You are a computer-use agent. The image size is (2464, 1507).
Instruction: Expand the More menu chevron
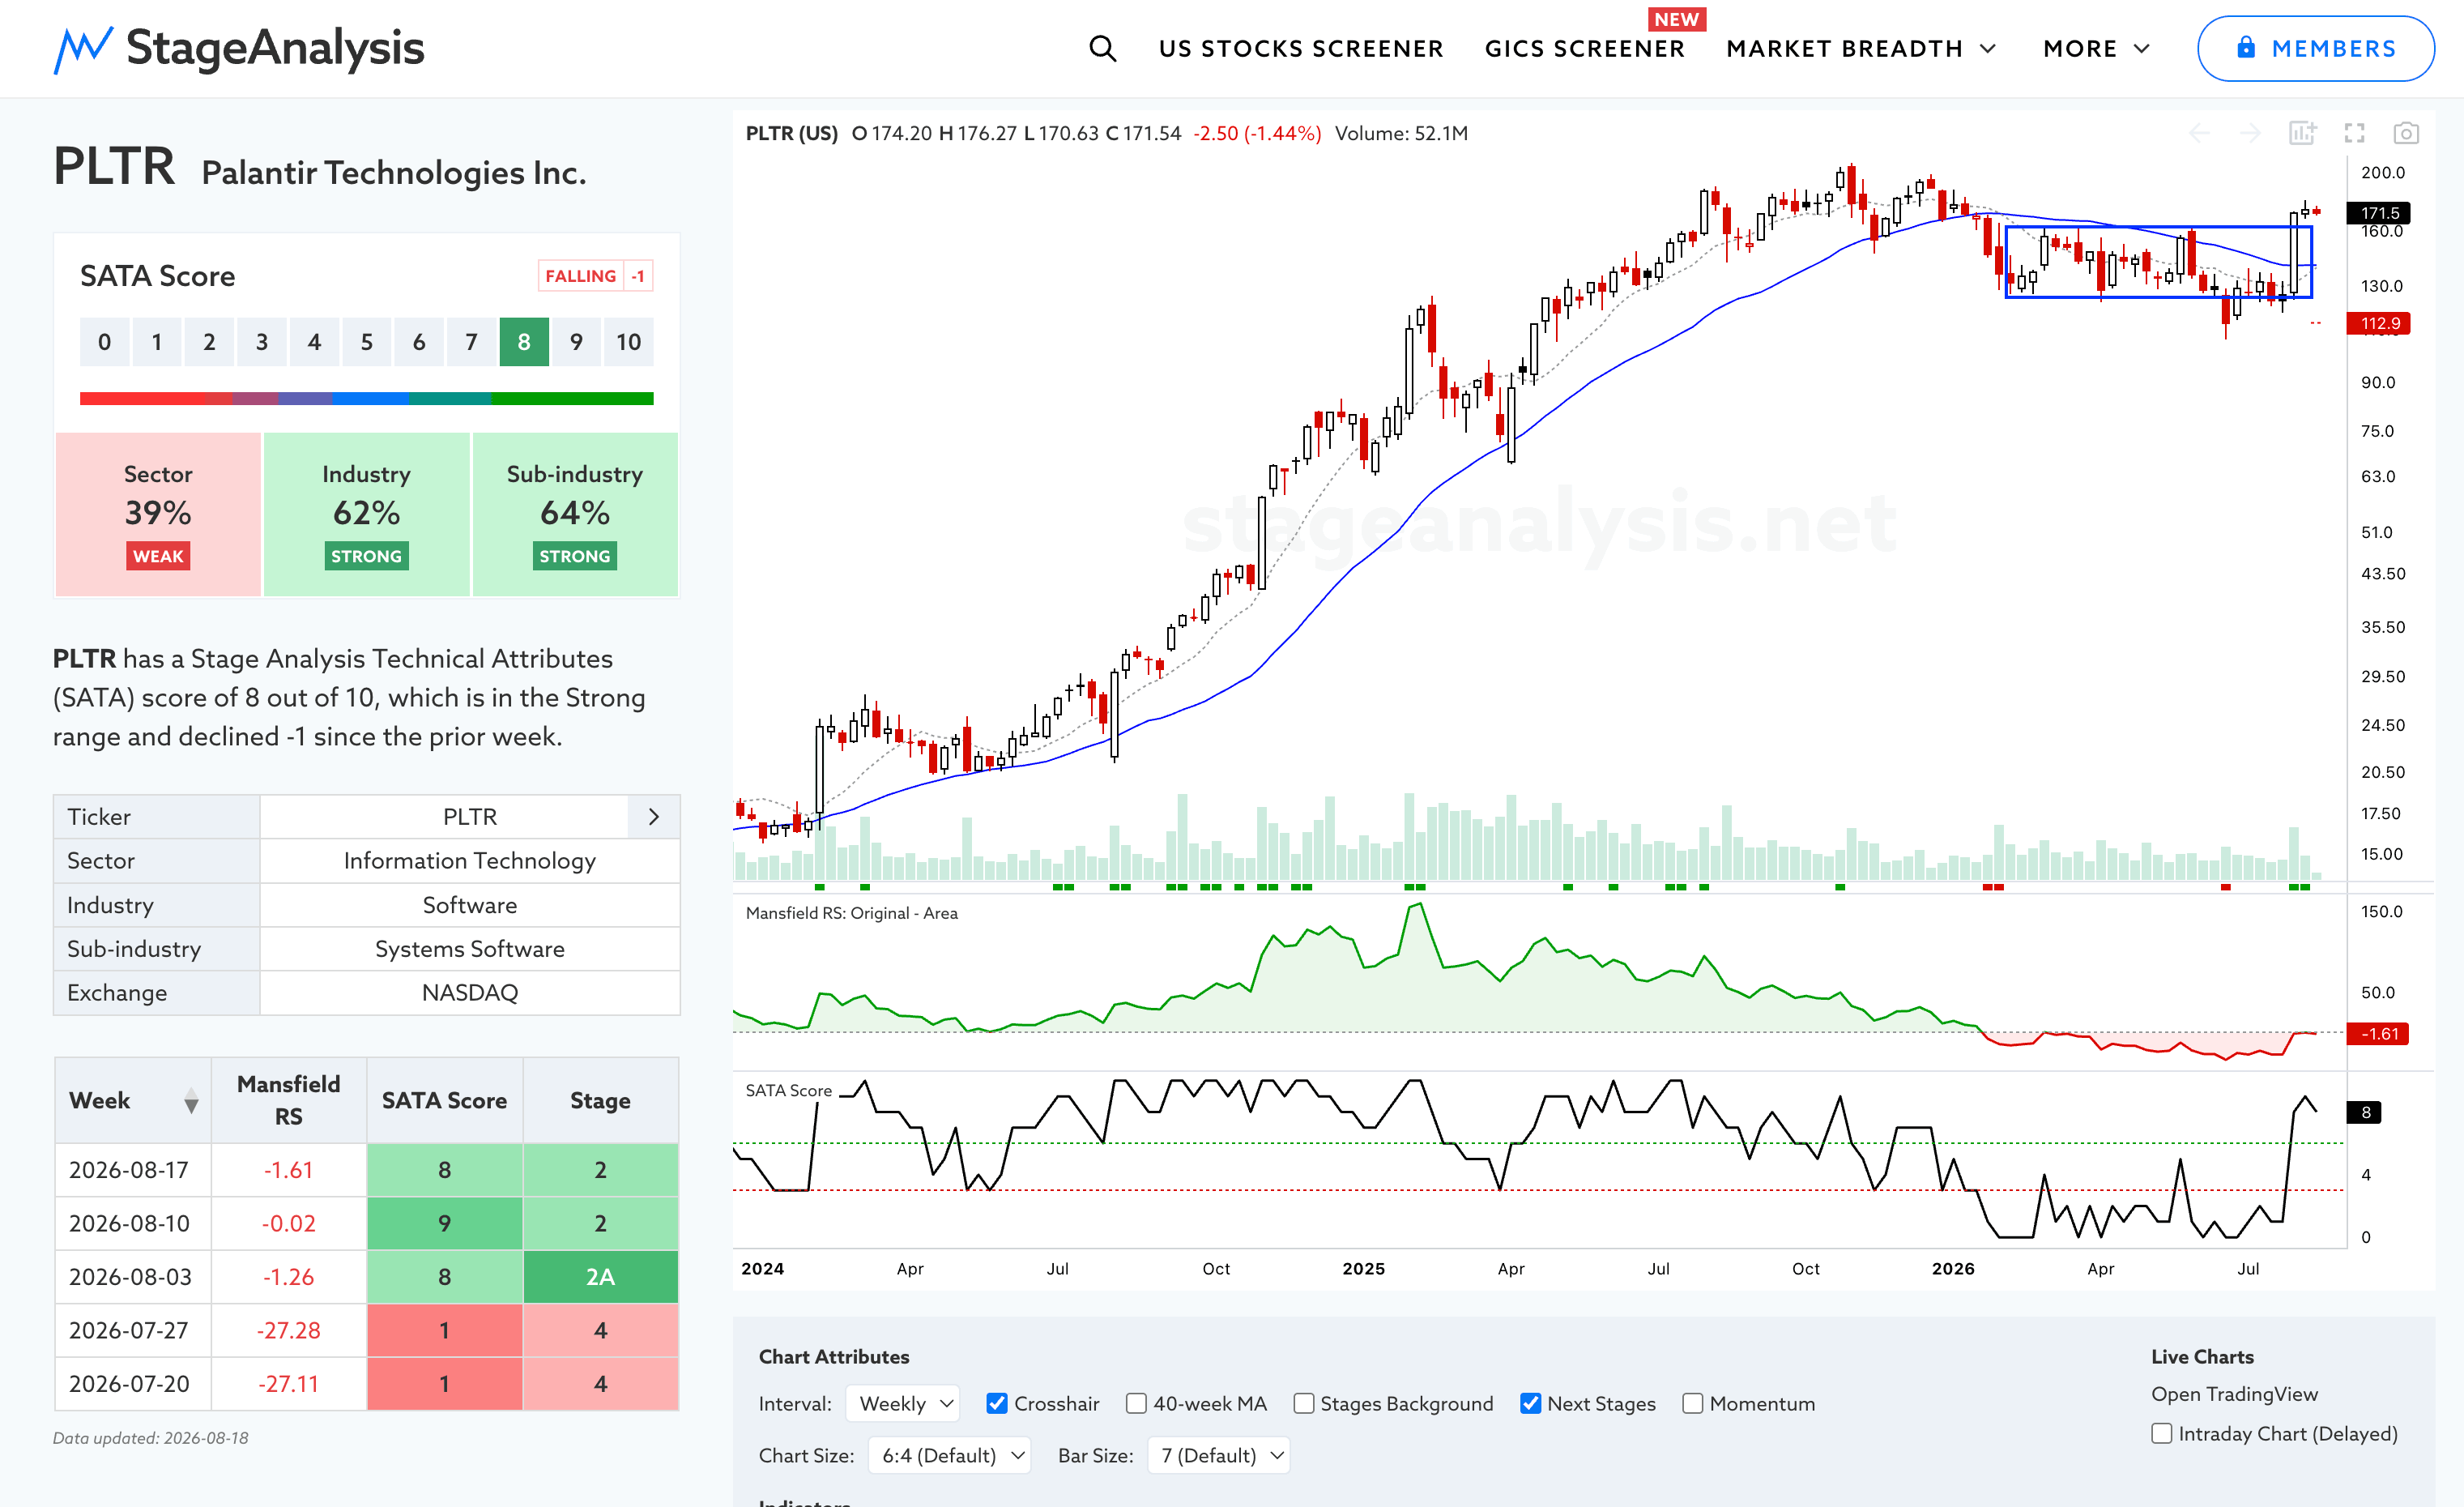2142,48
